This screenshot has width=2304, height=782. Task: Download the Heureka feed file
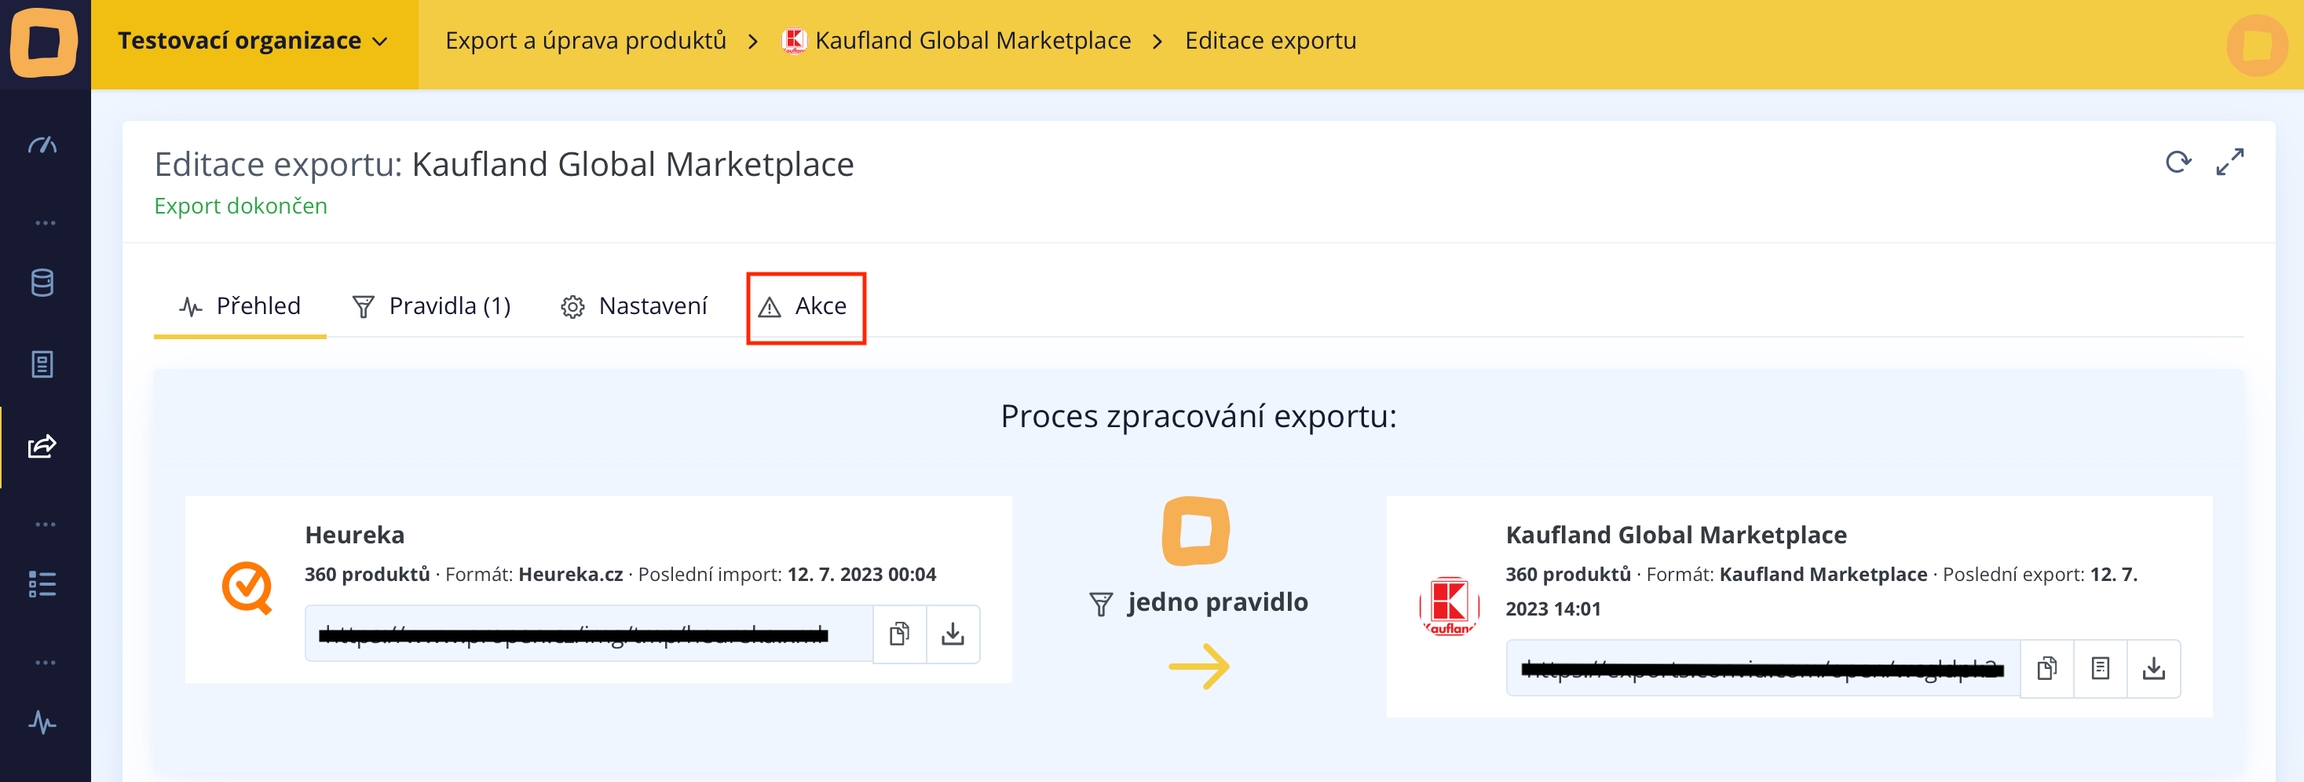coord(953,634)
